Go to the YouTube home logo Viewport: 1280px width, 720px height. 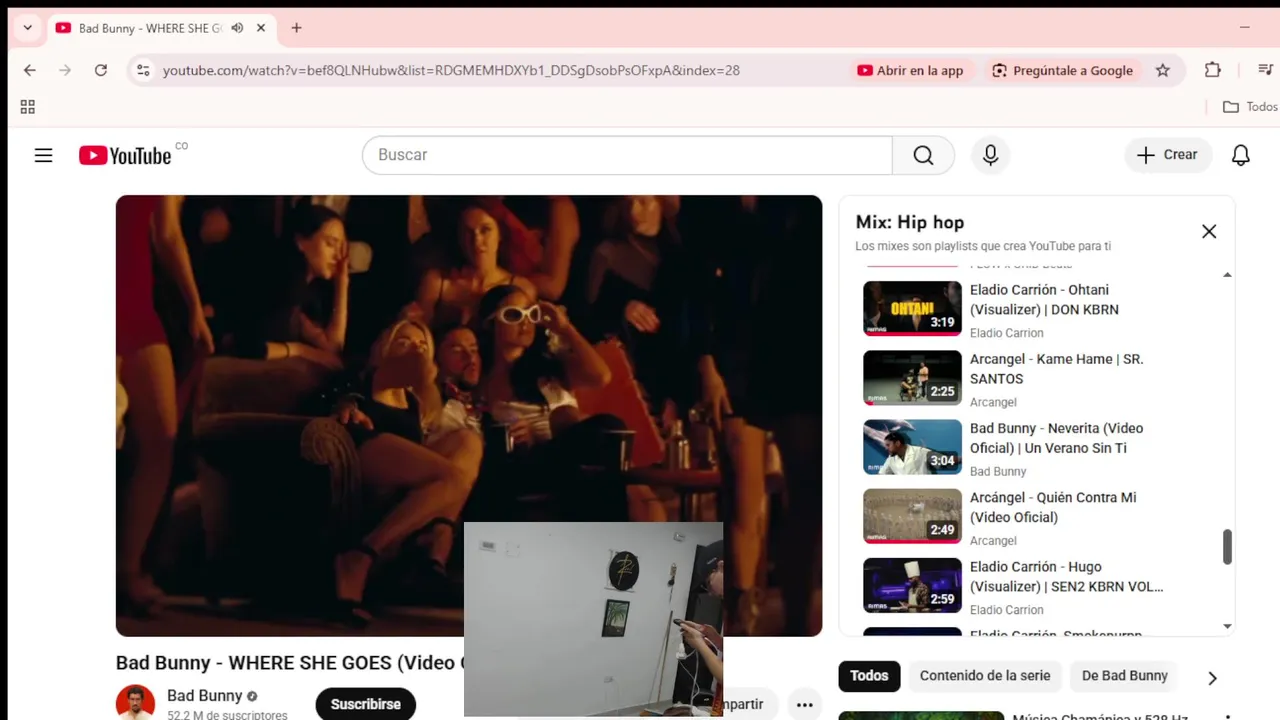pos(125,155)
